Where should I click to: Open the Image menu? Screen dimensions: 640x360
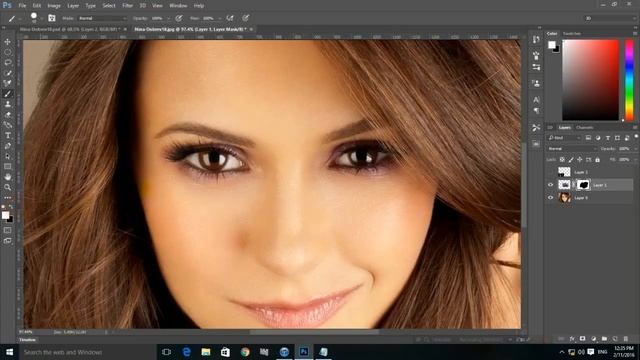coord(53,6)
